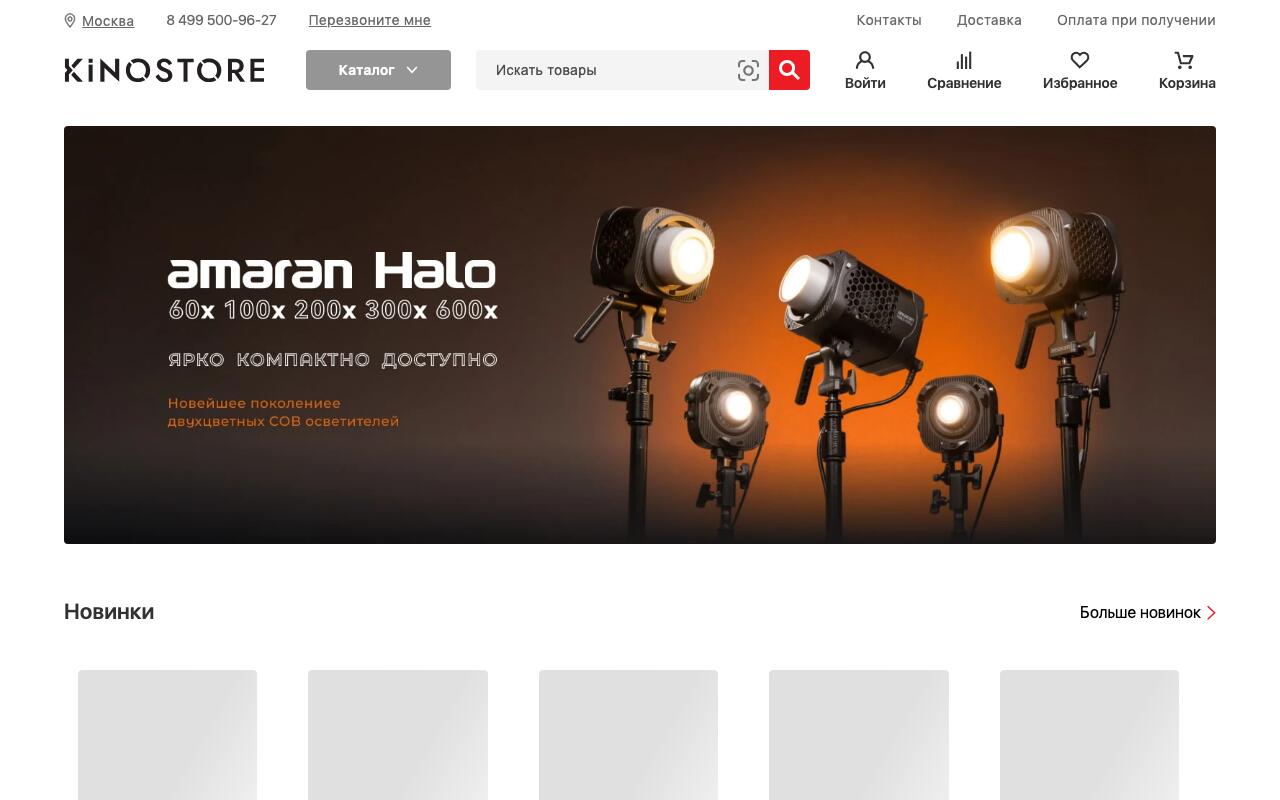This screenshot has height=800, width=1280.
Task: Open the Избранное heart icon
Action: (1080, 60)
